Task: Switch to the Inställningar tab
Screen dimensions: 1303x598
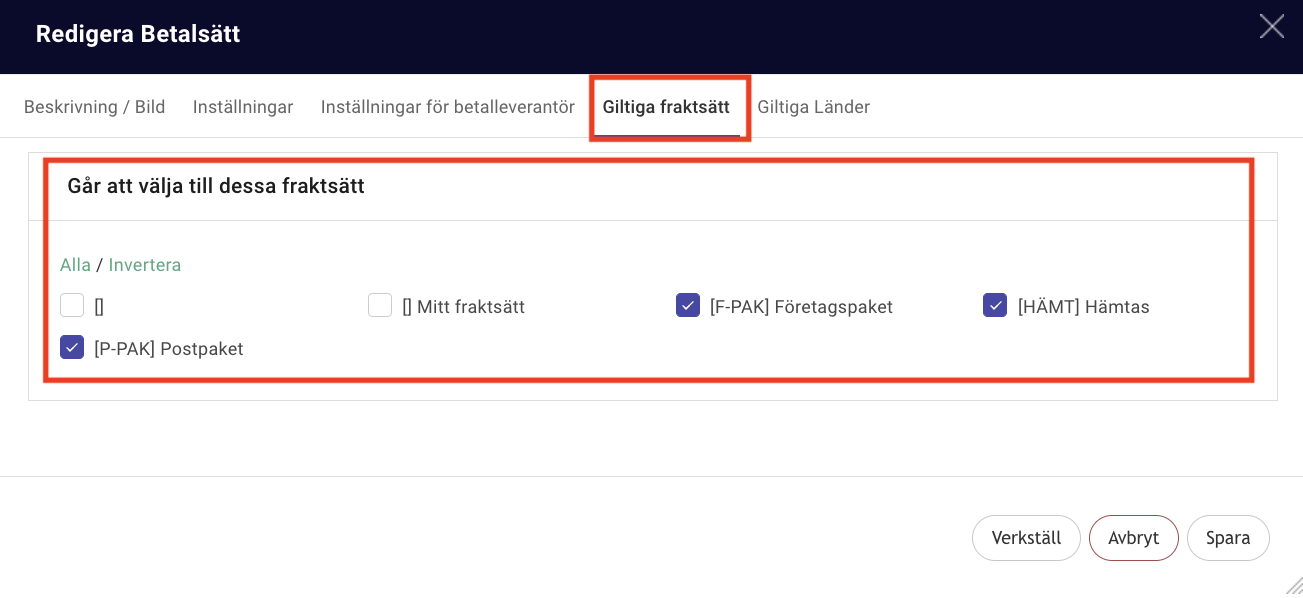Action: [243, 107]
